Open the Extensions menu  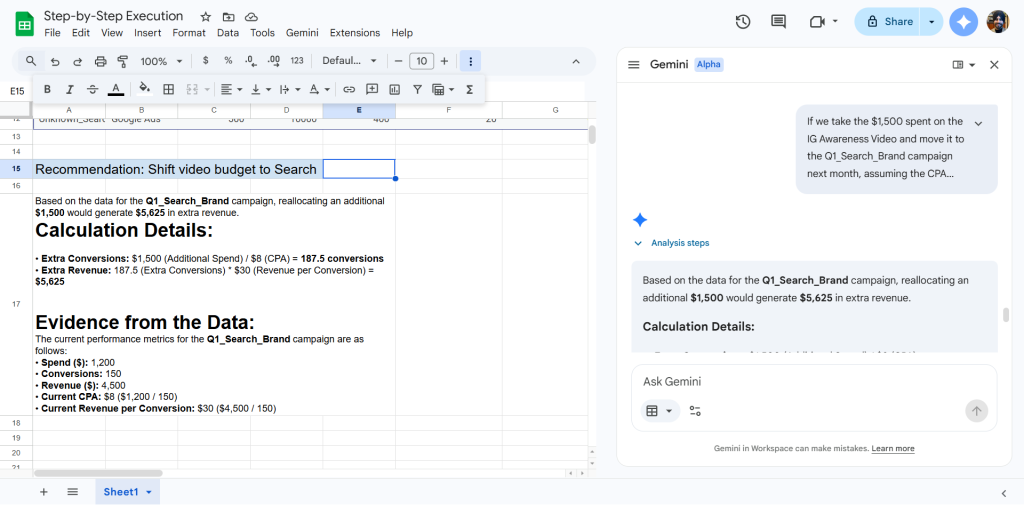(355, 33)
